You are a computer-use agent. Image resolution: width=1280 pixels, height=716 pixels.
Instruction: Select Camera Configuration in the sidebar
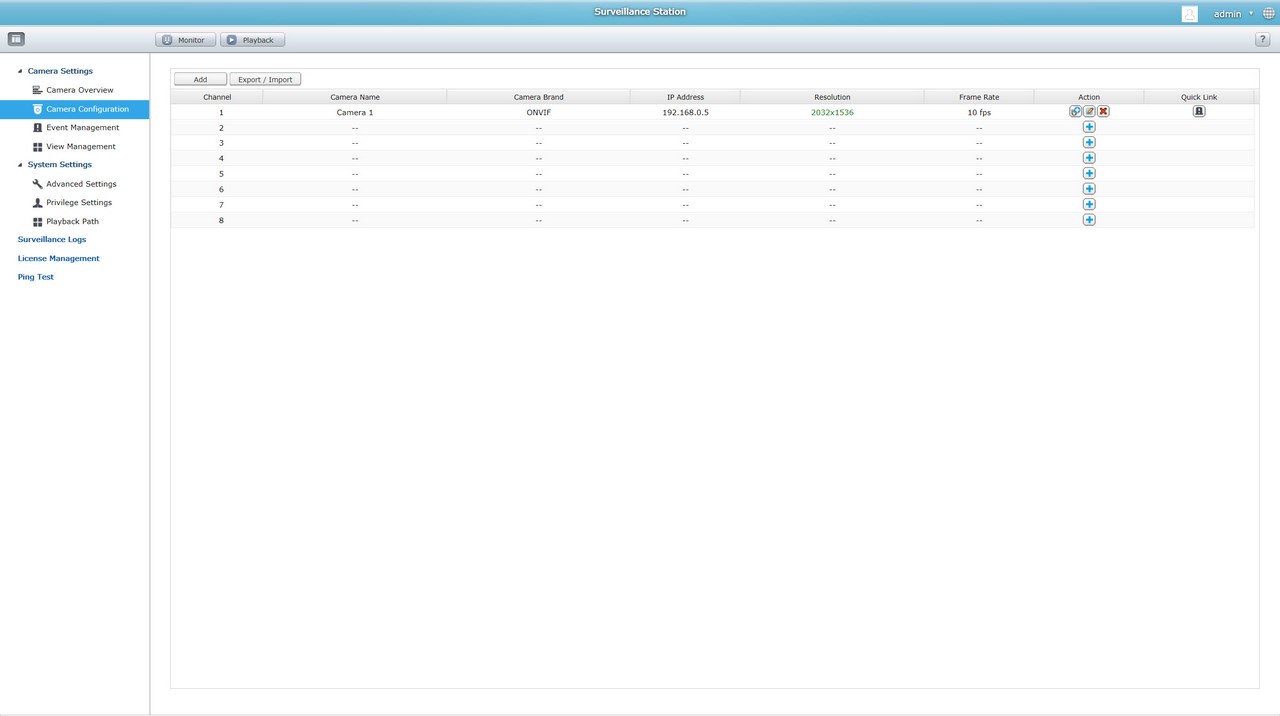click(75, 109)
